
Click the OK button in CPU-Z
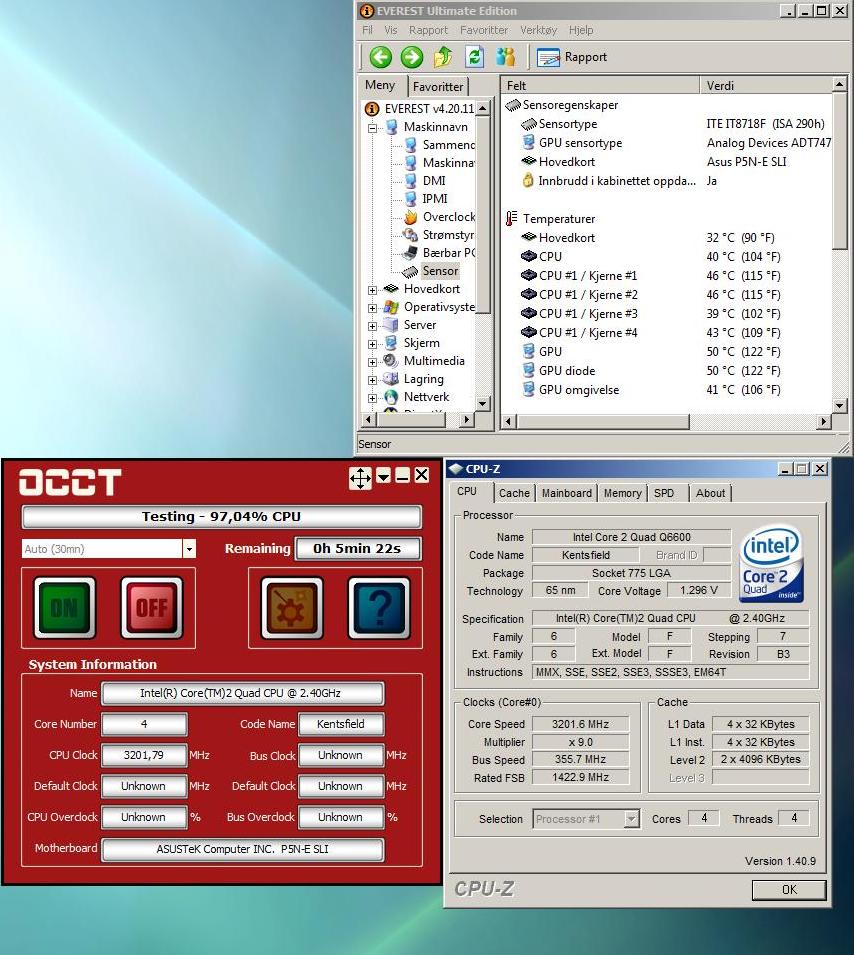click(x=789, y=890)
